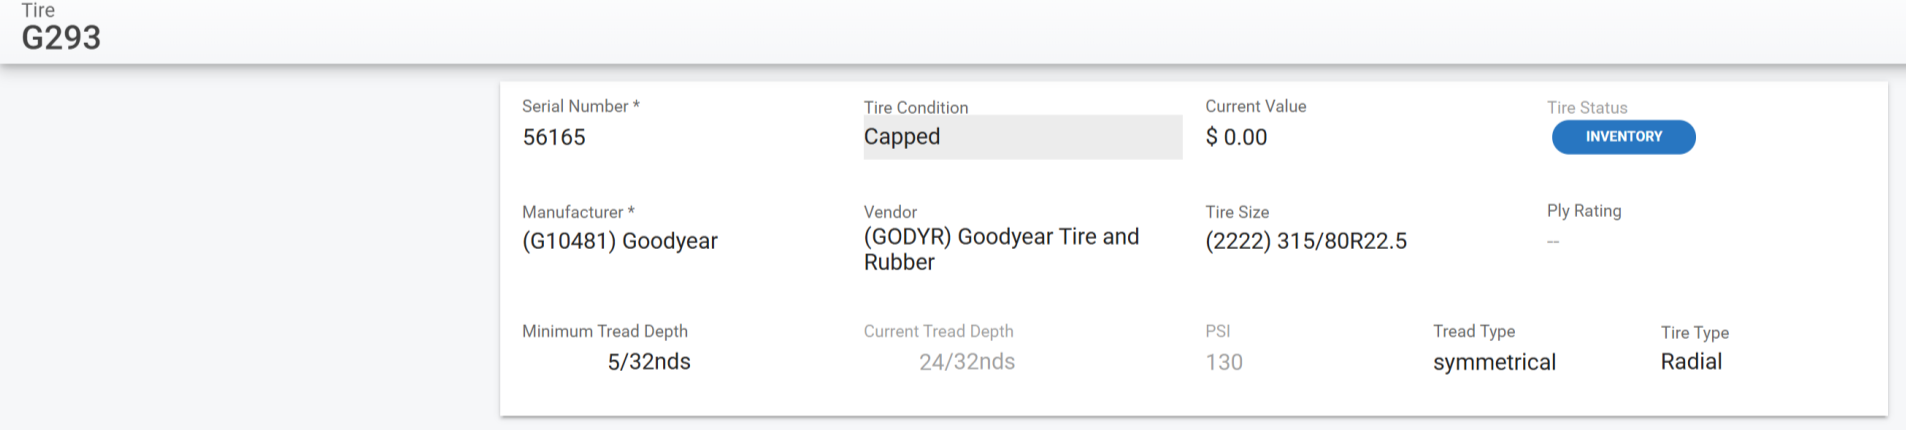Click the Ply Rating label
The width and height of the screenshot is (1906, 430).
(1584, 211)
